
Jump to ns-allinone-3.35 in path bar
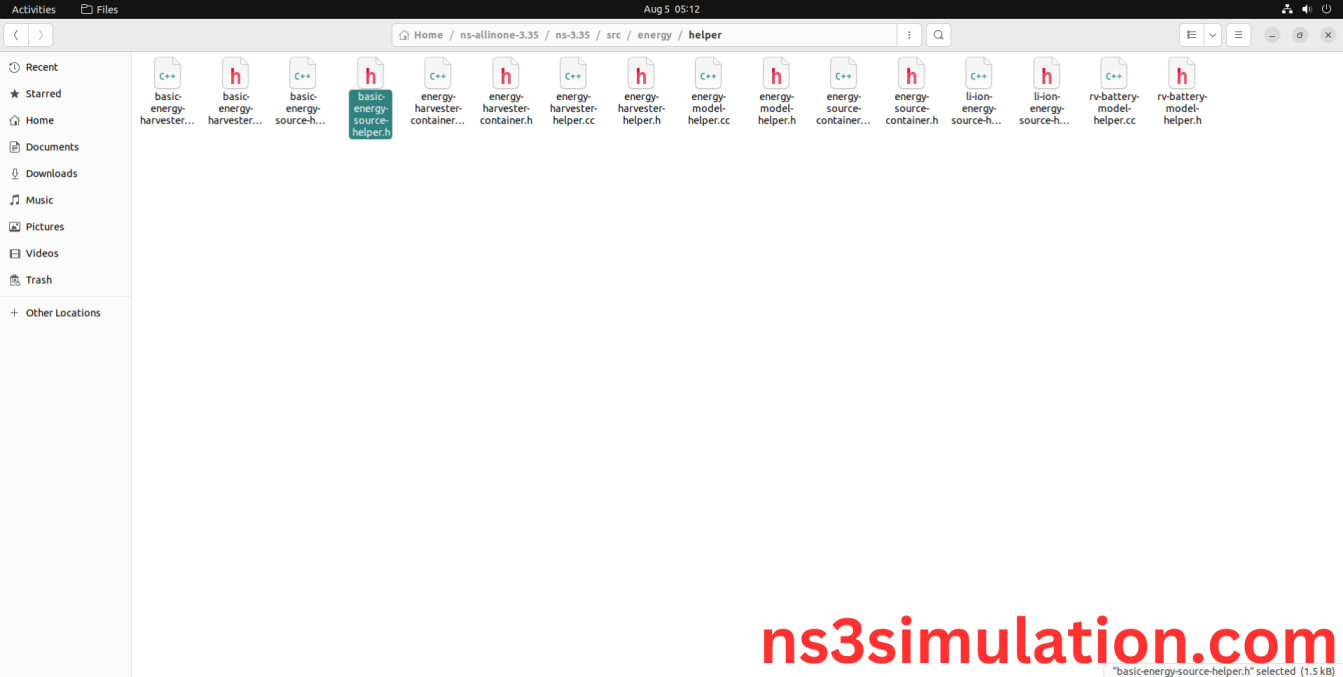[499, 35]
